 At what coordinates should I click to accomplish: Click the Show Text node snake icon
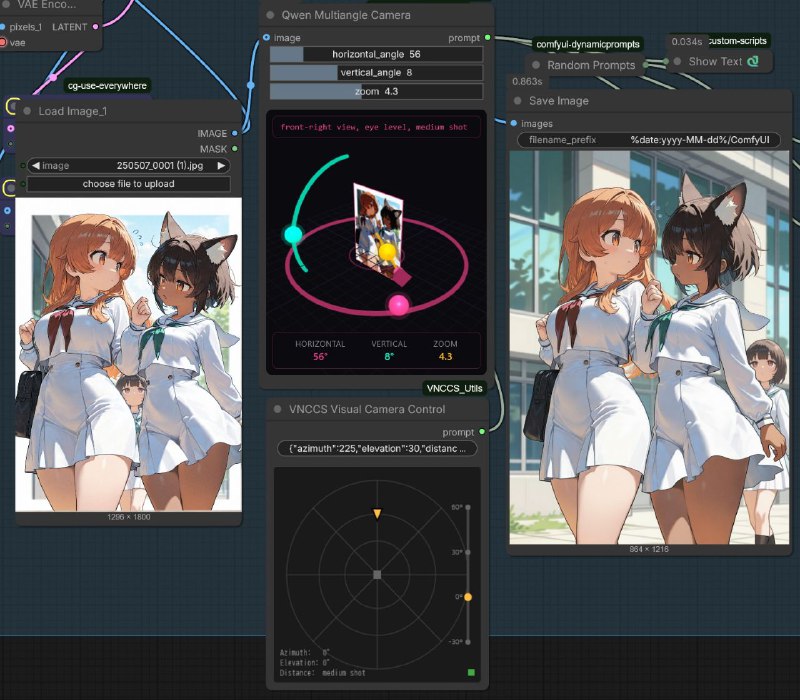pyautogui.click(x=753, y=61)
